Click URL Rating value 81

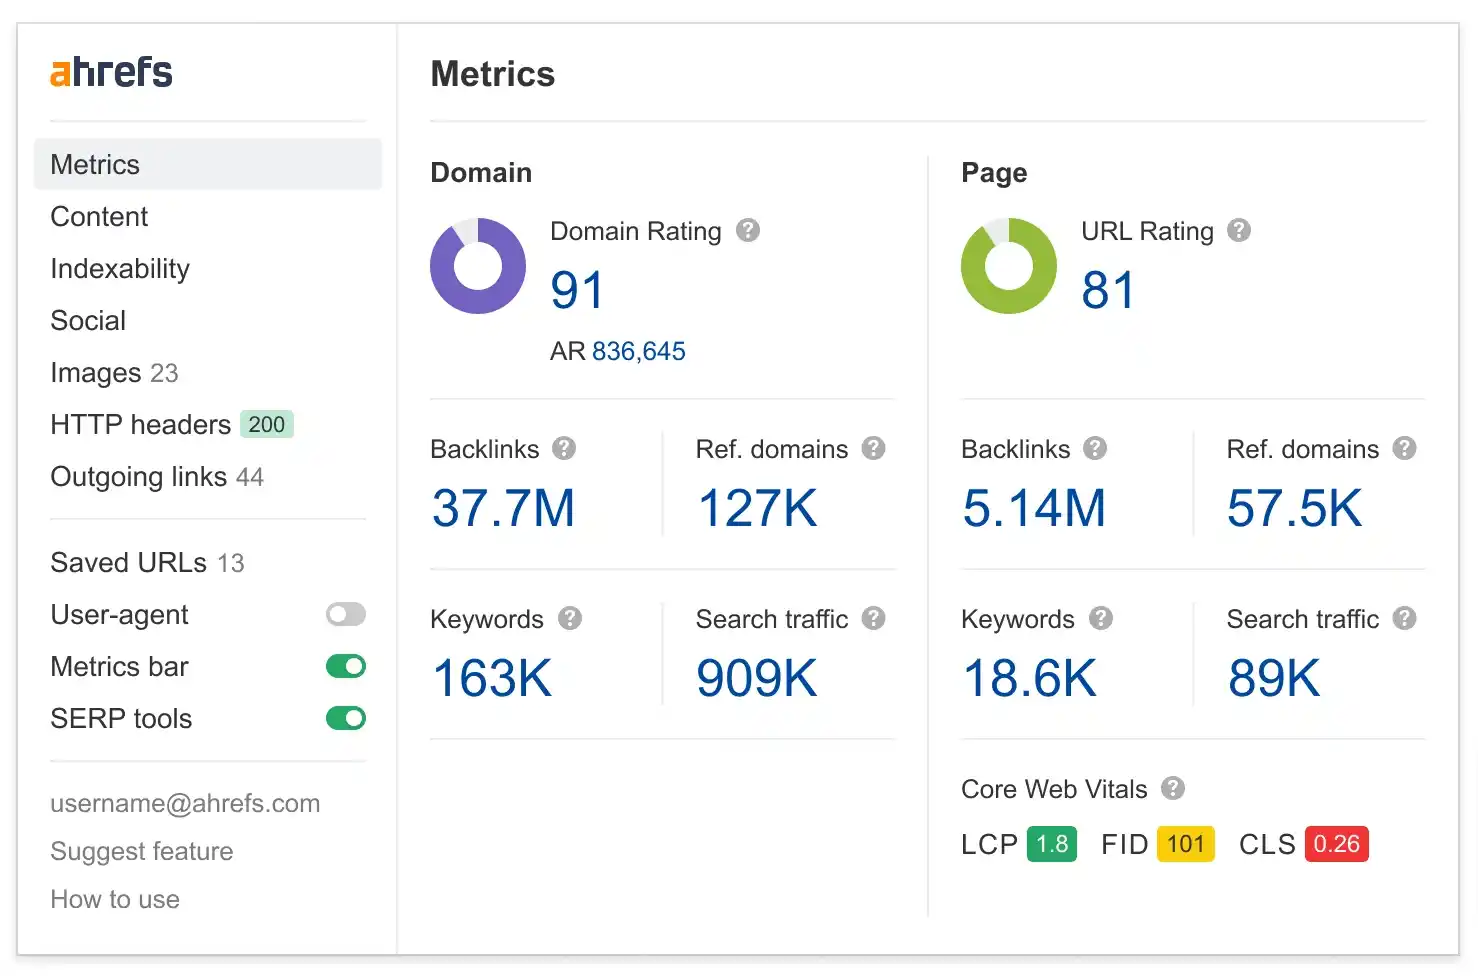point(1108,290)
